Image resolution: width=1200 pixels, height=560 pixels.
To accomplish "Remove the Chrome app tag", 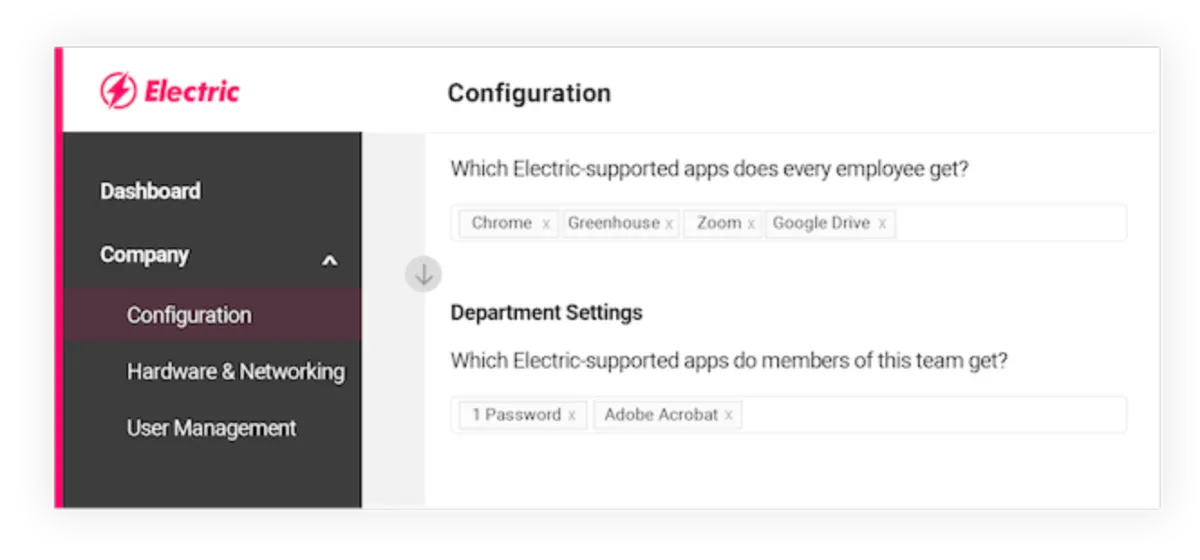I will (546, 224).
